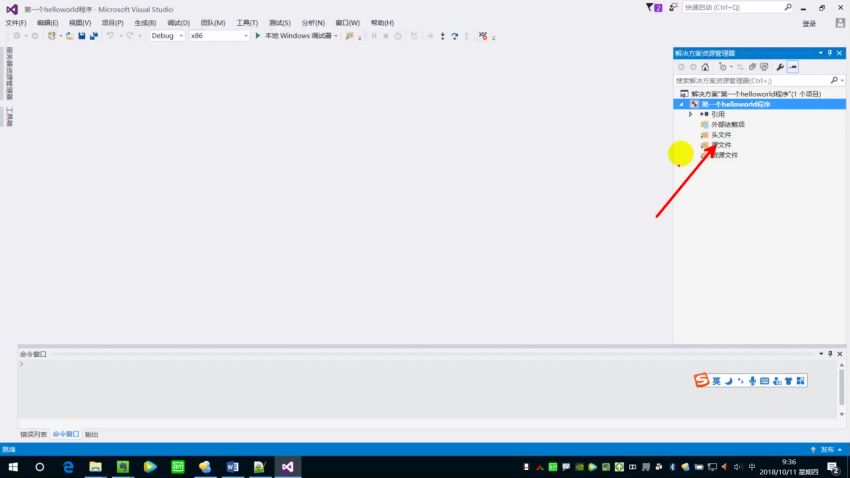Open File Explorer from the taskbar

[95, 467]
